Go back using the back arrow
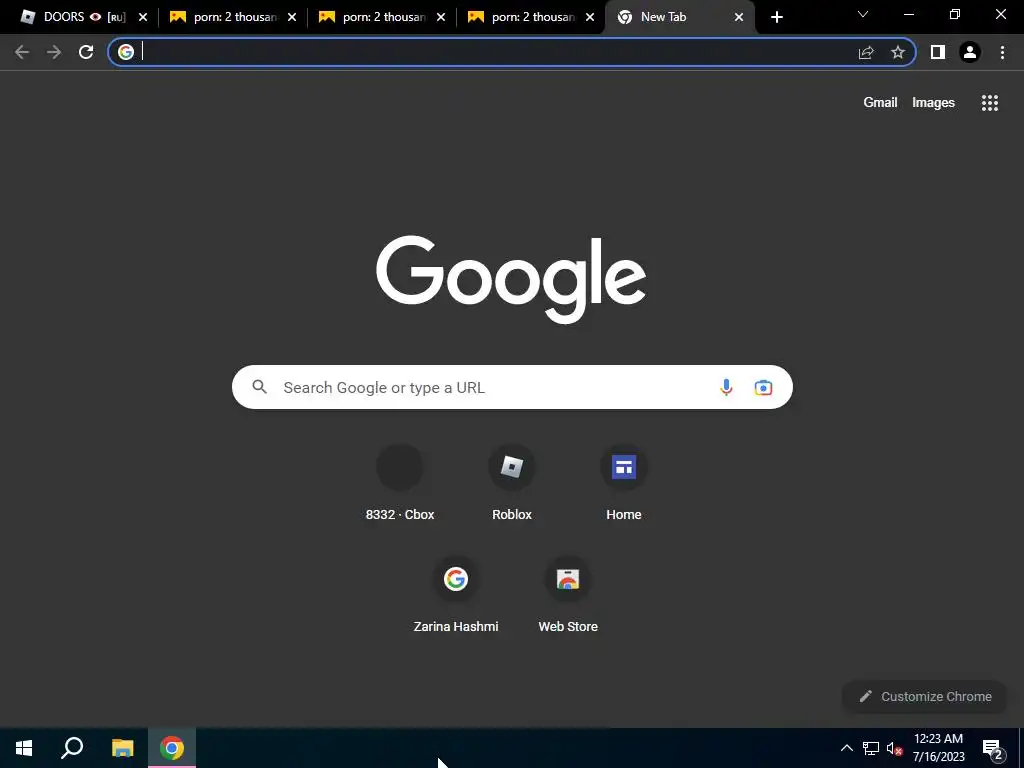1024x768 pixels. pos(22,52)
